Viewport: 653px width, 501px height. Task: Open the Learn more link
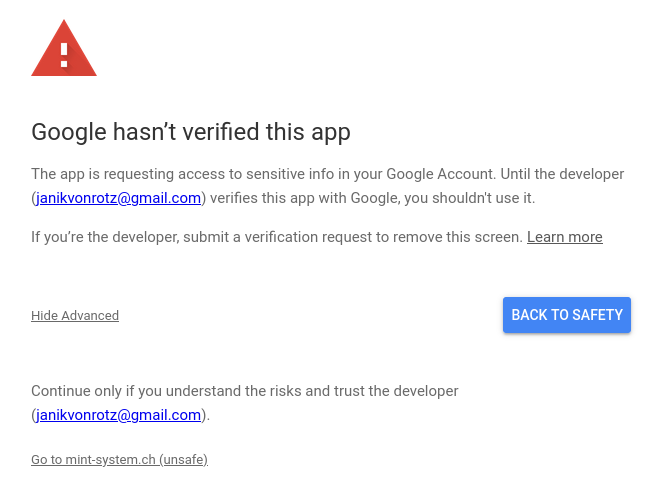[x=565, y=237]
